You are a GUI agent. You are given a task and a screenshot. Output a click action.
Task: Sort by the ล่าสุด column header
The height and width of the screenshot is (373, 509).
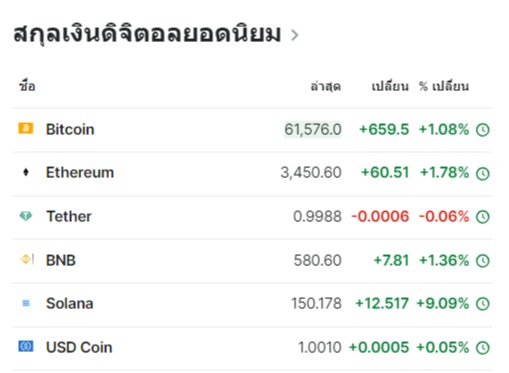[326, 86]
